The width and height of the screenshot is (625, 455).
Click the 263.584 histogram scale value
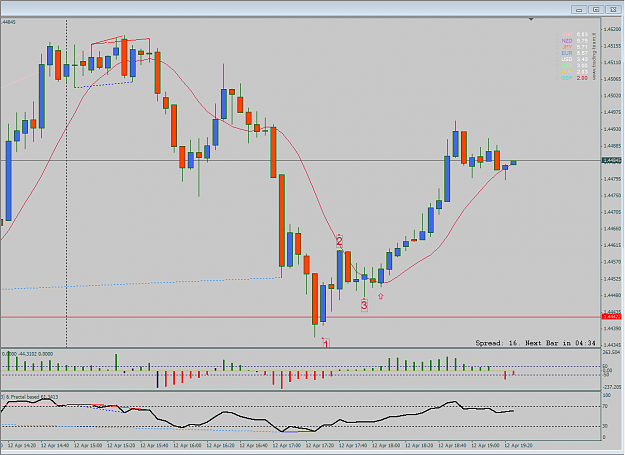point(612,353)
